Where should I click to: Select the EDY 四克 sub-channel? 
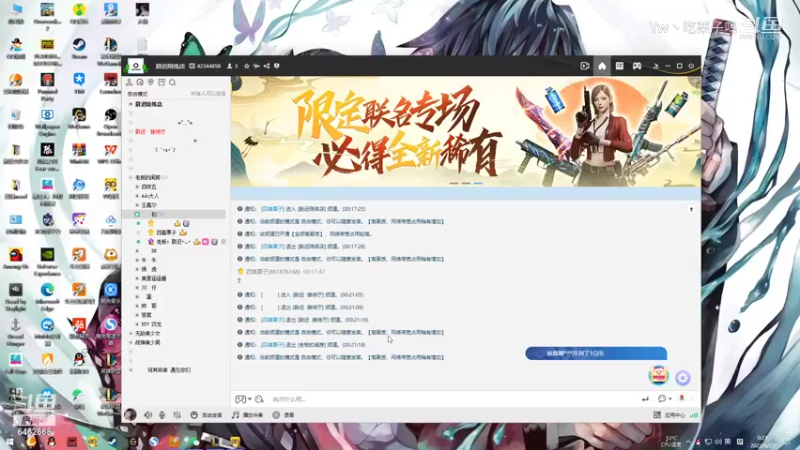click(x=152, y=324)
